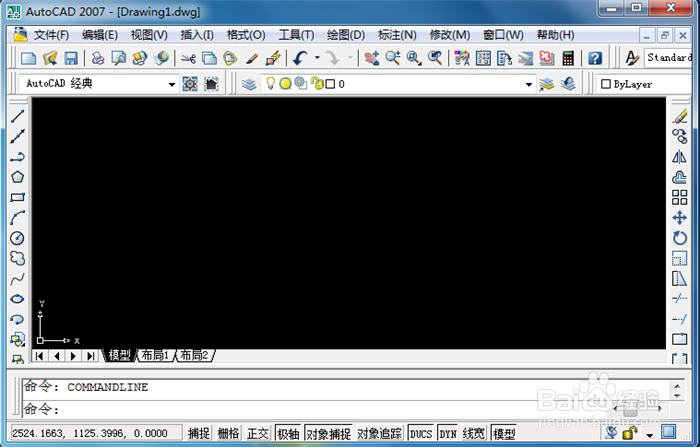
Task: Select the Insert Block tool
Action: [x=17, y=340]
